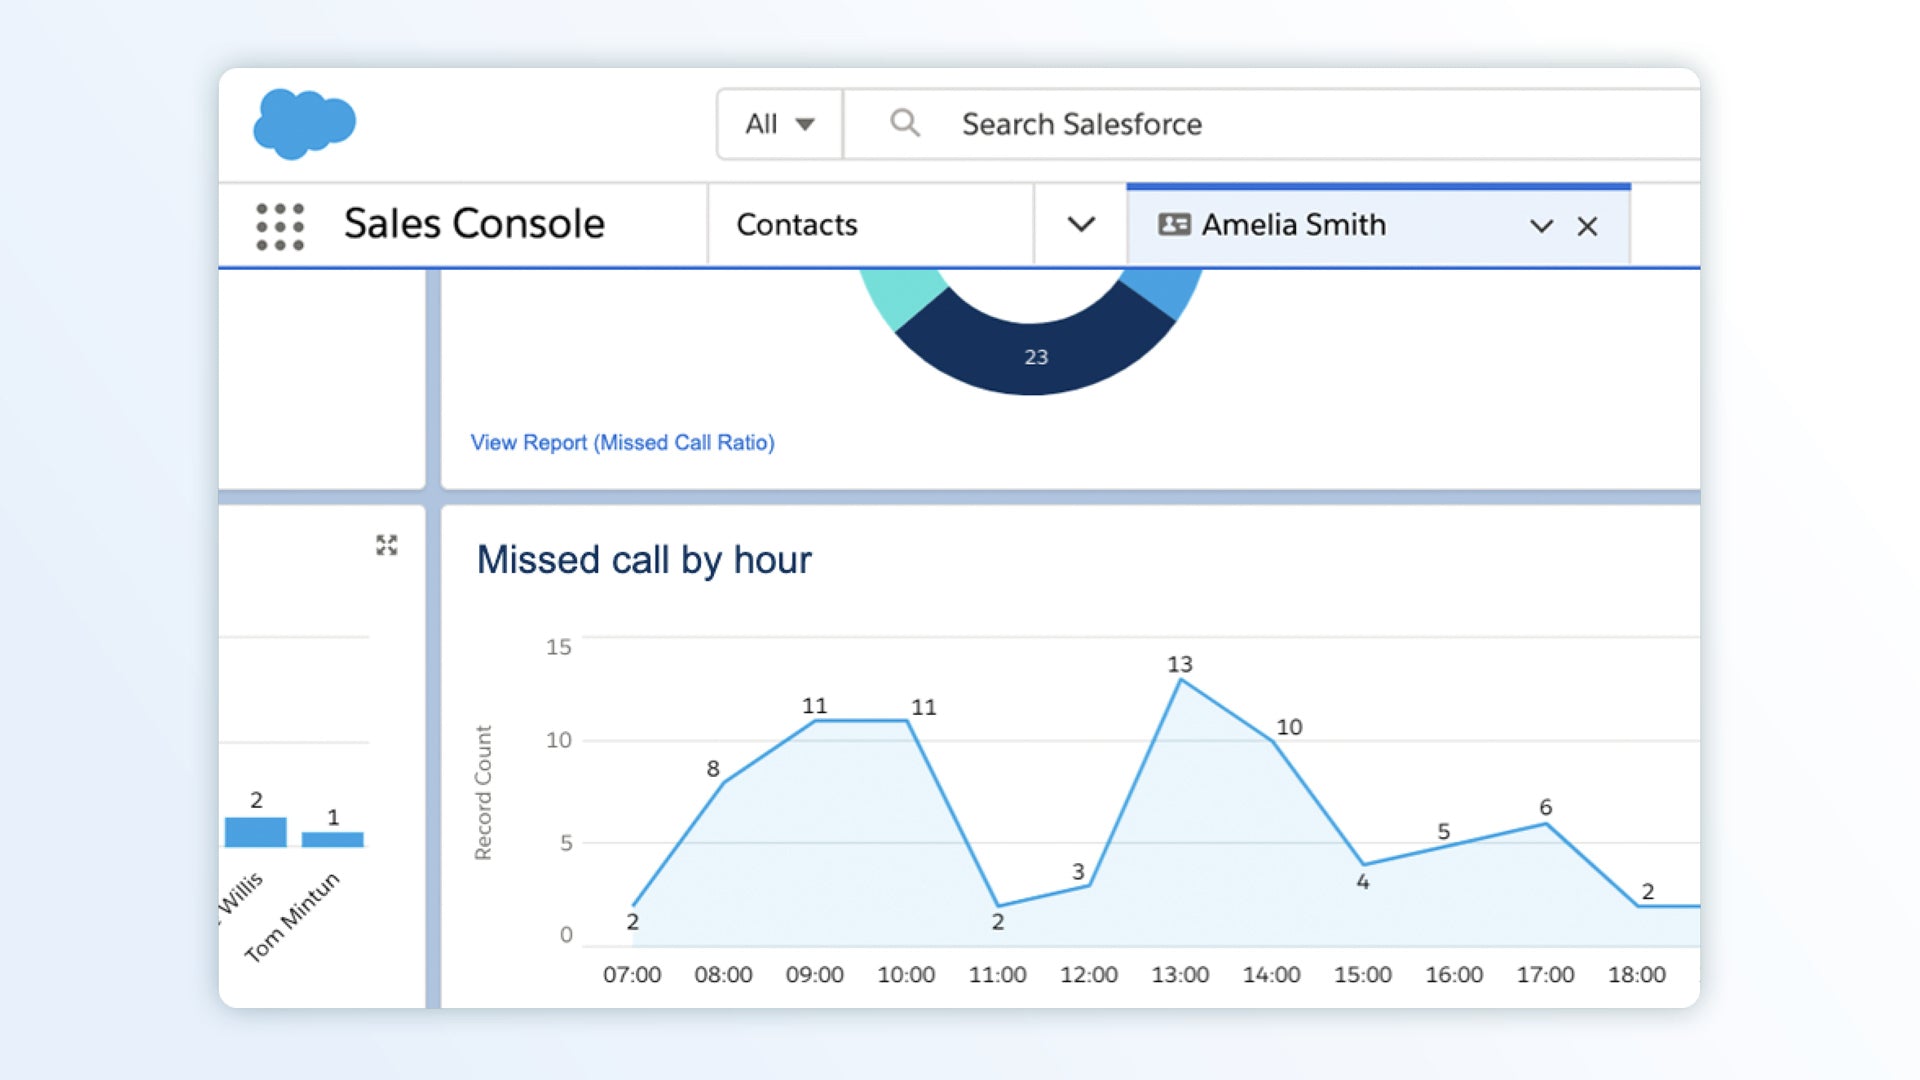Image resolution: width=1920 pixels, height=1080 pixels.
Task: Click the 13:00 peak data point labeled 13
Action: (1181, 680)
